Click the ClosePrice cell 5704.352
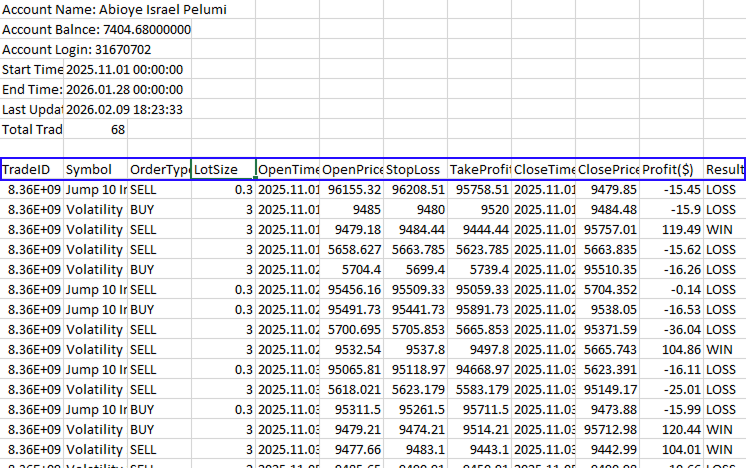 click(x=607, y=289)
